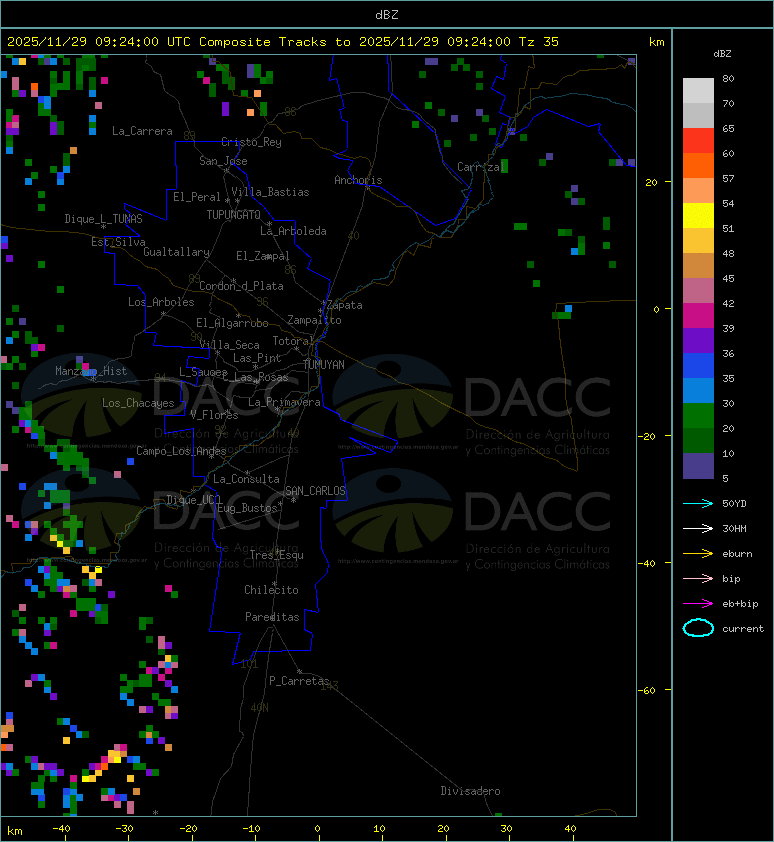774x842 pixels.
Task: Click the La_Arboleda location label
Action: pos(293,231)
